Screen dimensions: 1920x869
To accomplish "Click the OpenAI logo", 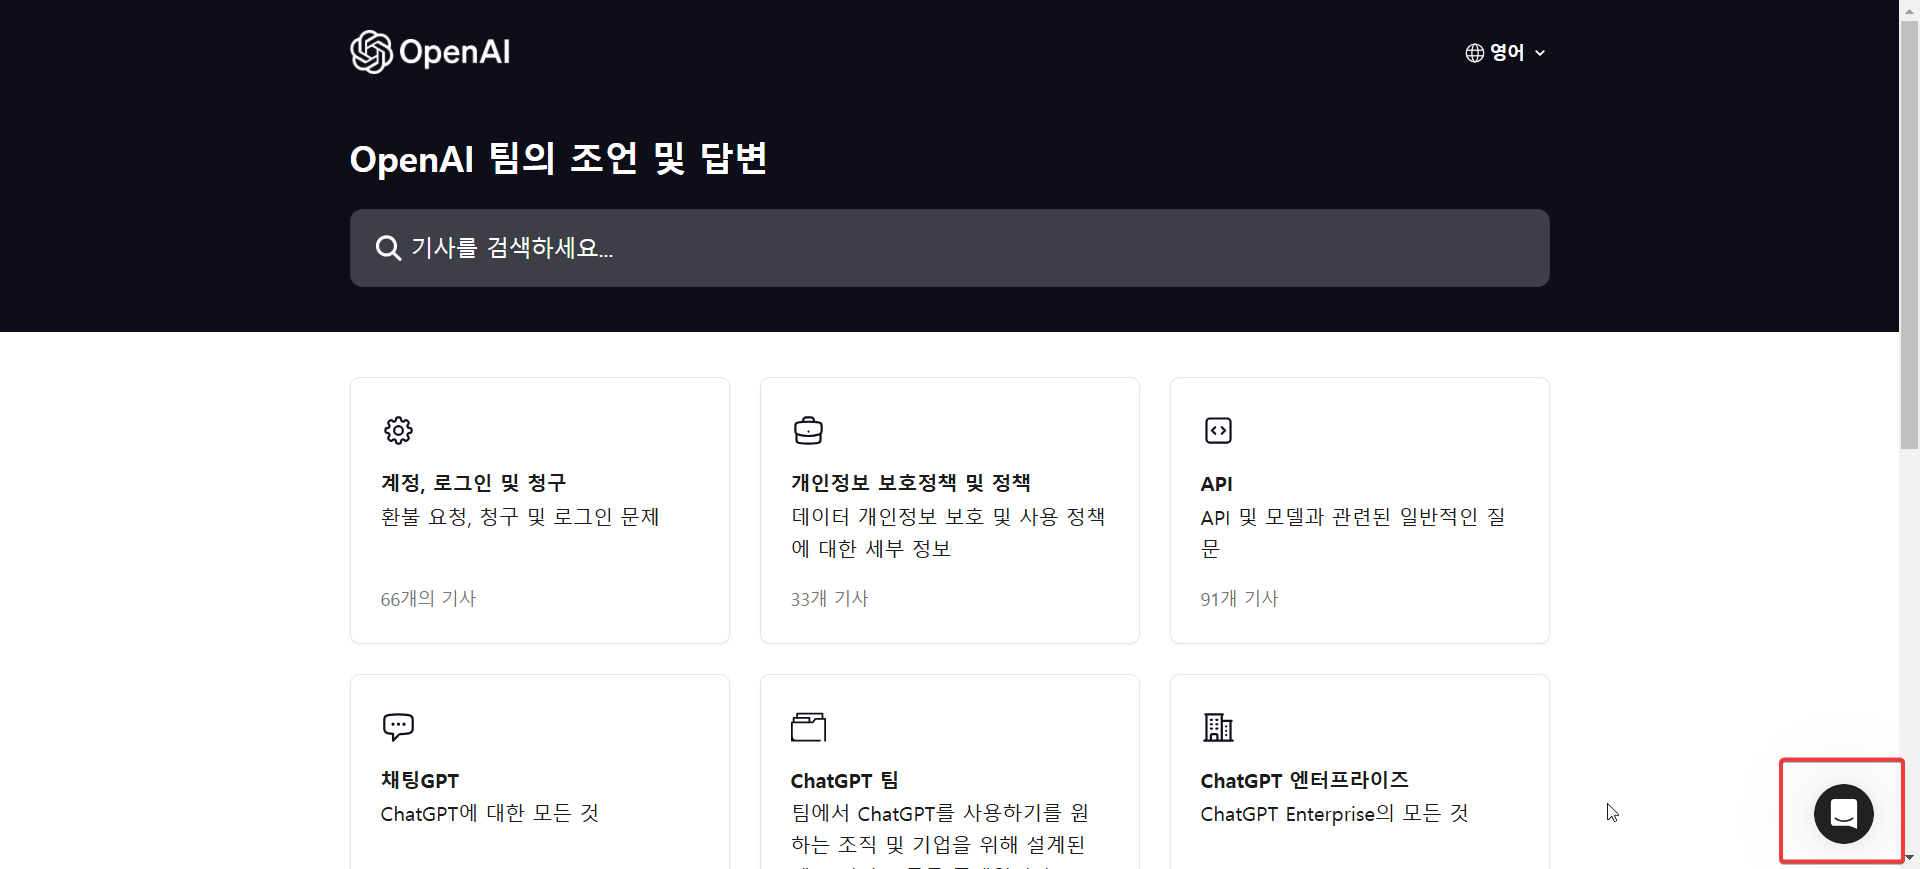I will [430, 52].
